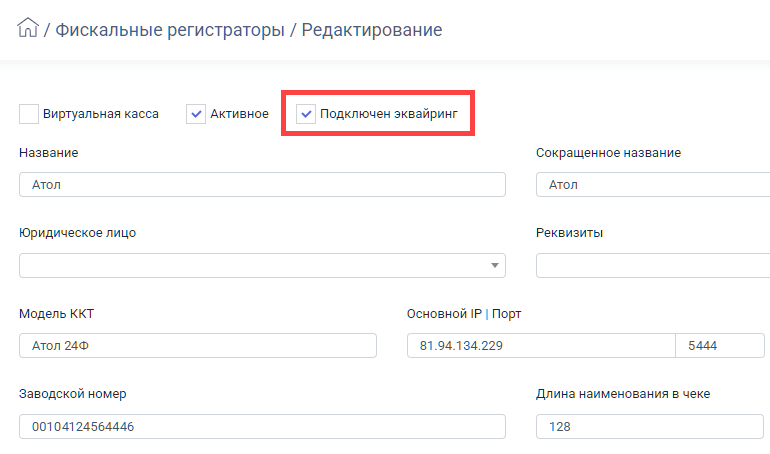This screenshot has width=770, height=454.
Task: Click the Юридическое лицо field label
Action: 78,233
